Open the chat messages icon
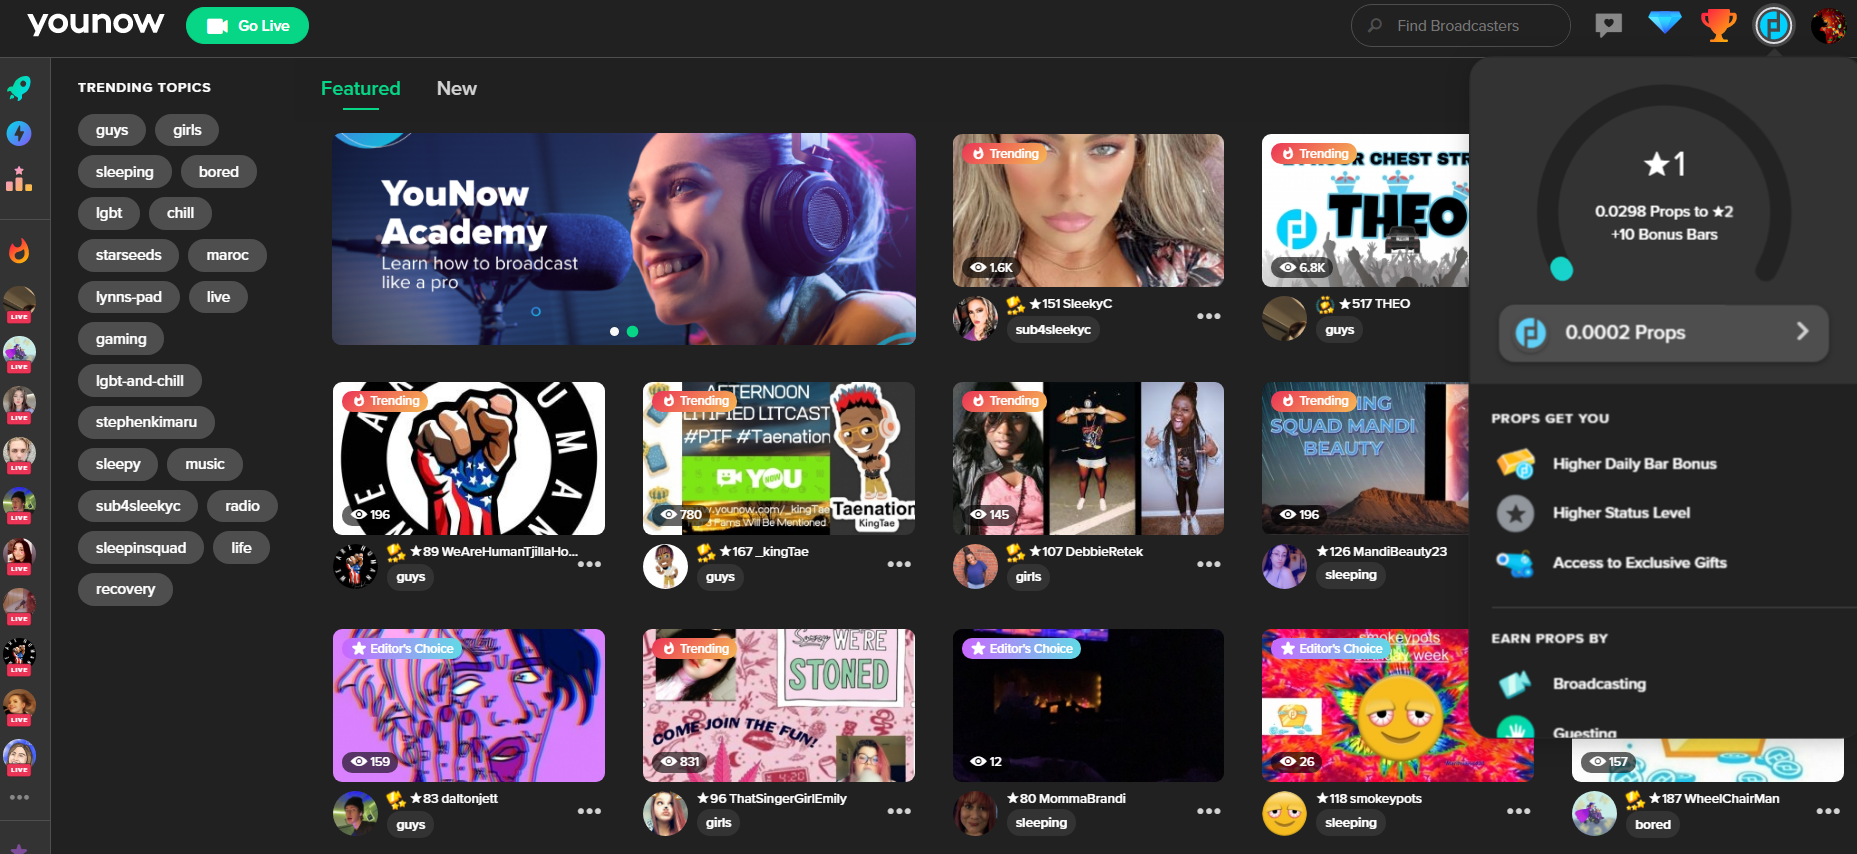 (x=1608, y=25)
